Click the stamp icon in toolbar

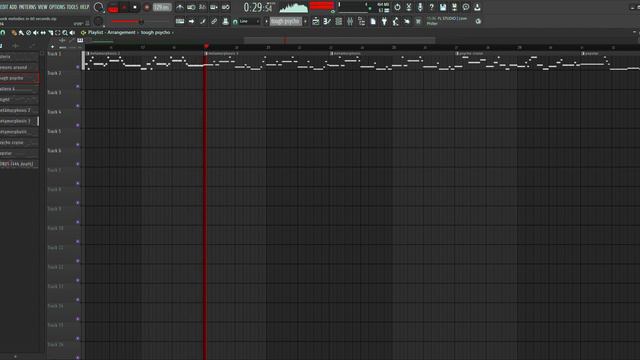[225, 21]
